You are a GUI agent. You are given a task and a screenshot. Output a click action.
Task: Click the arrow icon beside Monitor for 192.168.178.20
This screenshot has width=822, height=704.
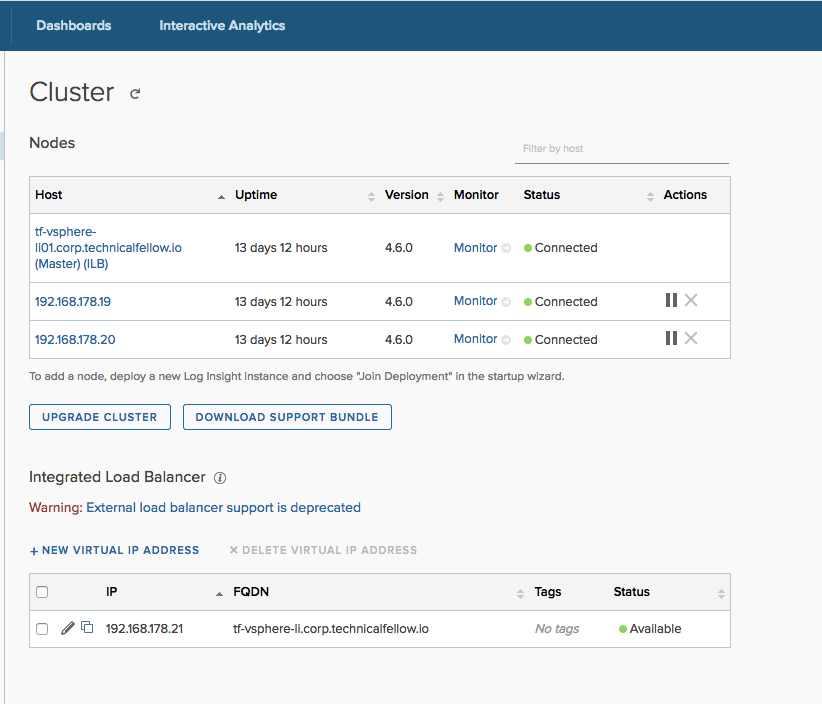506,340
